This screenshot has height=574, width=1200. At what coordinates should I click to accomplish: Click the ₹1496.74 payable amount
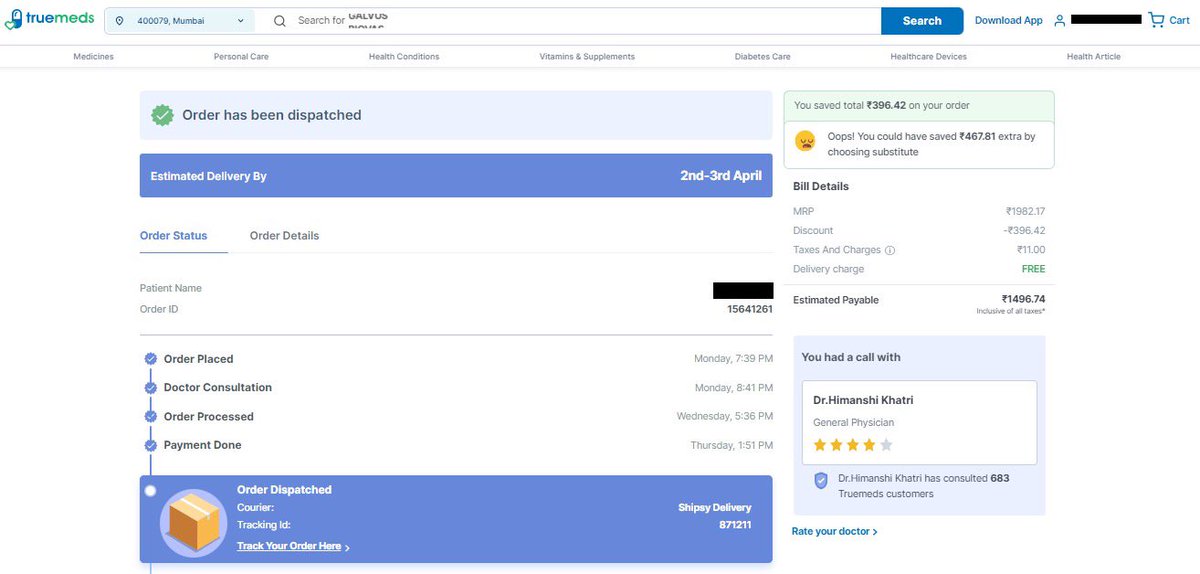point(1023,298)
